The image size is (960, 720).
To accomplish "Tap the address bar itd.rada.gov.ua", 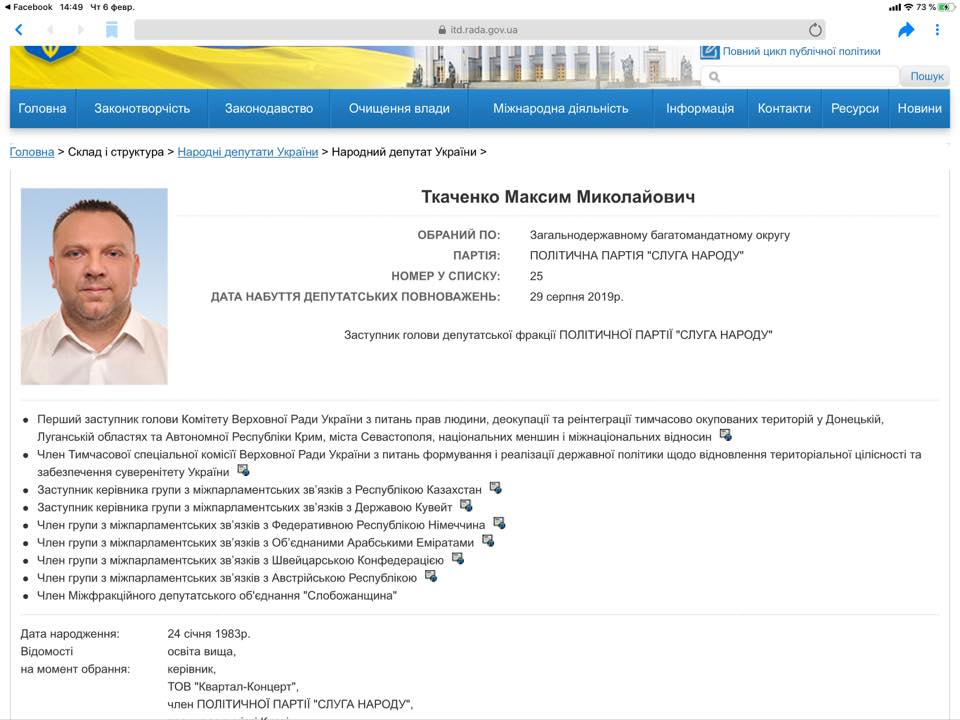I will click(479, 29).
